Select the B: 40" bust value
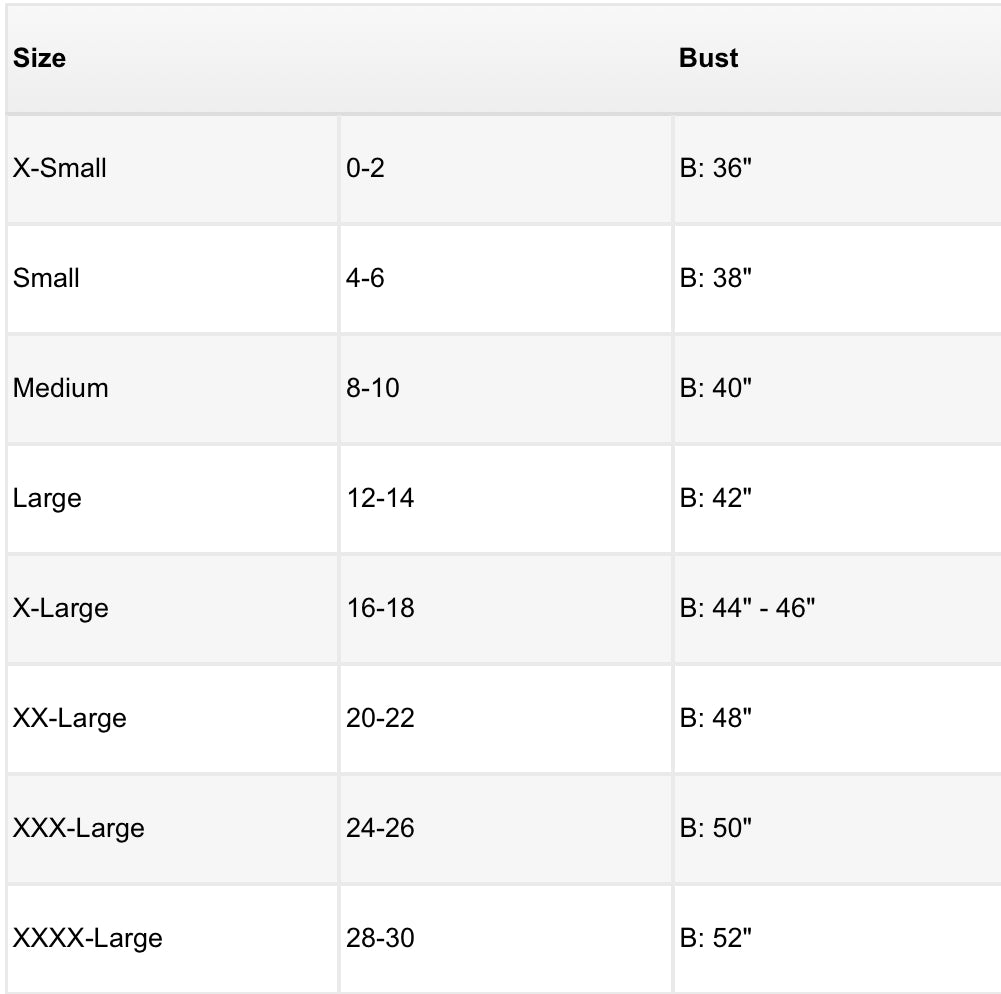 (716, 388)
